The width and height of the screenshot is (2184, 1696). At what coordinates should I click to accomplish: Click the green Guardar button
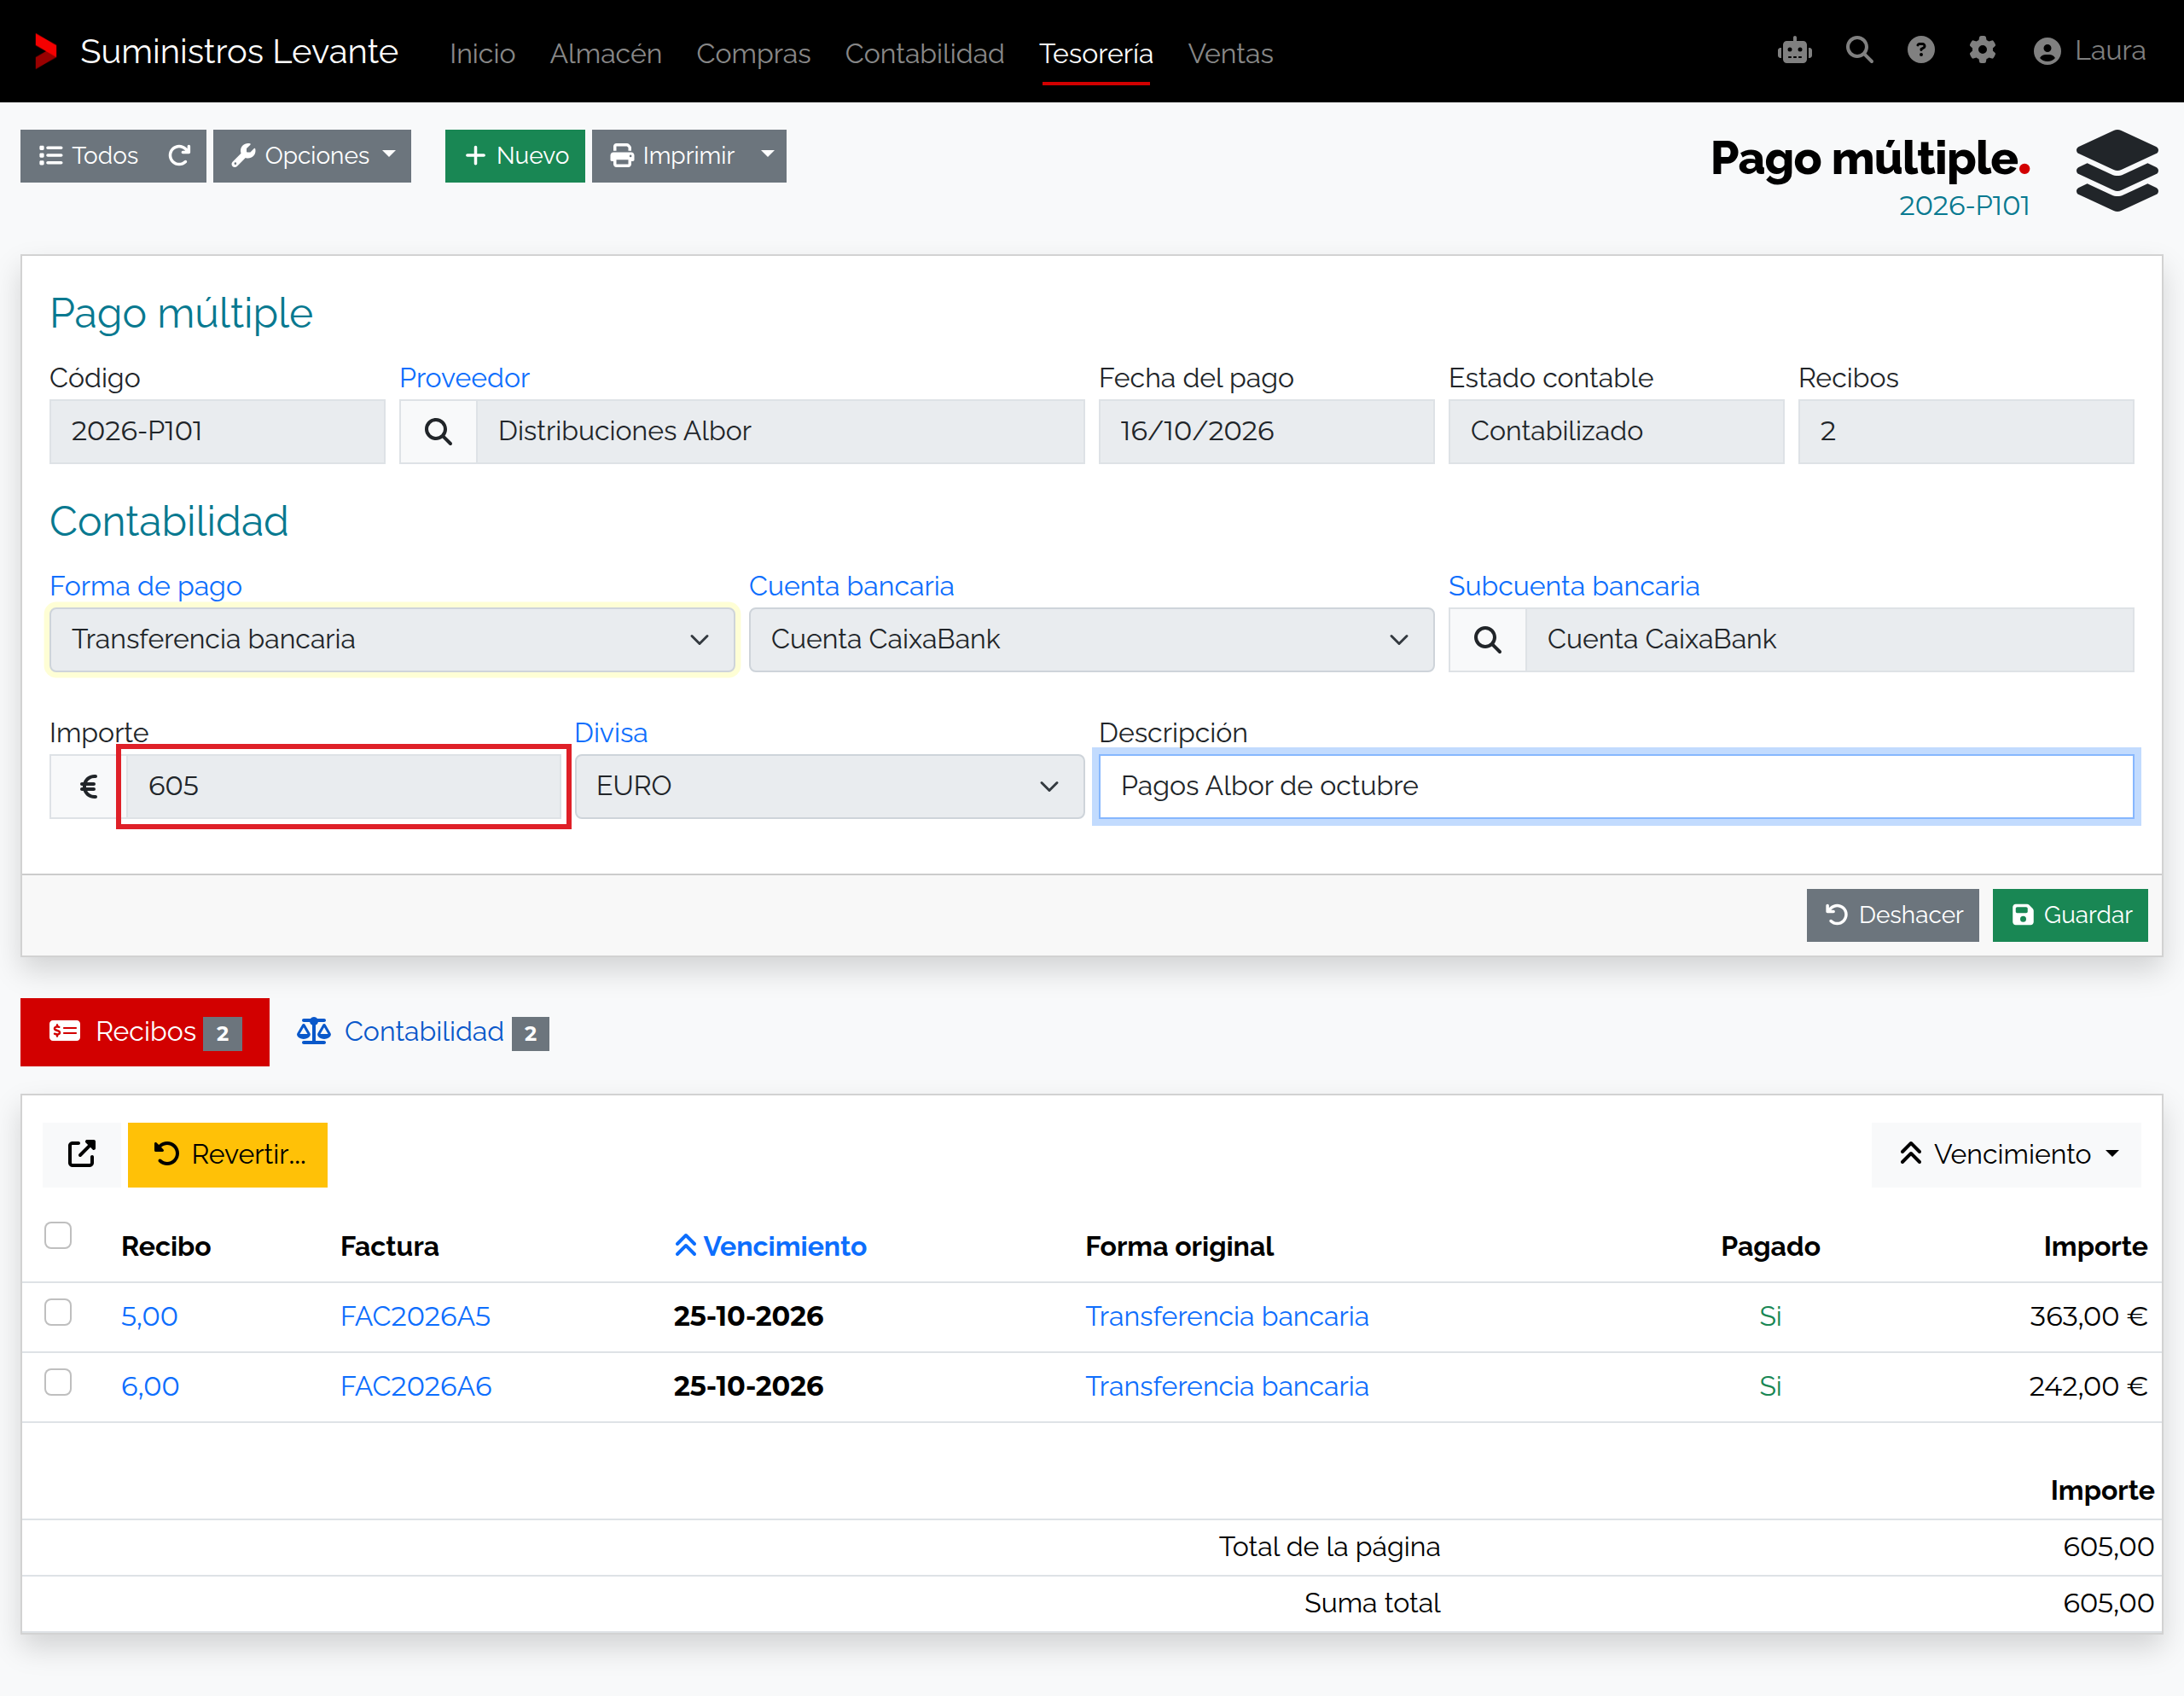tap(2070, 915)
